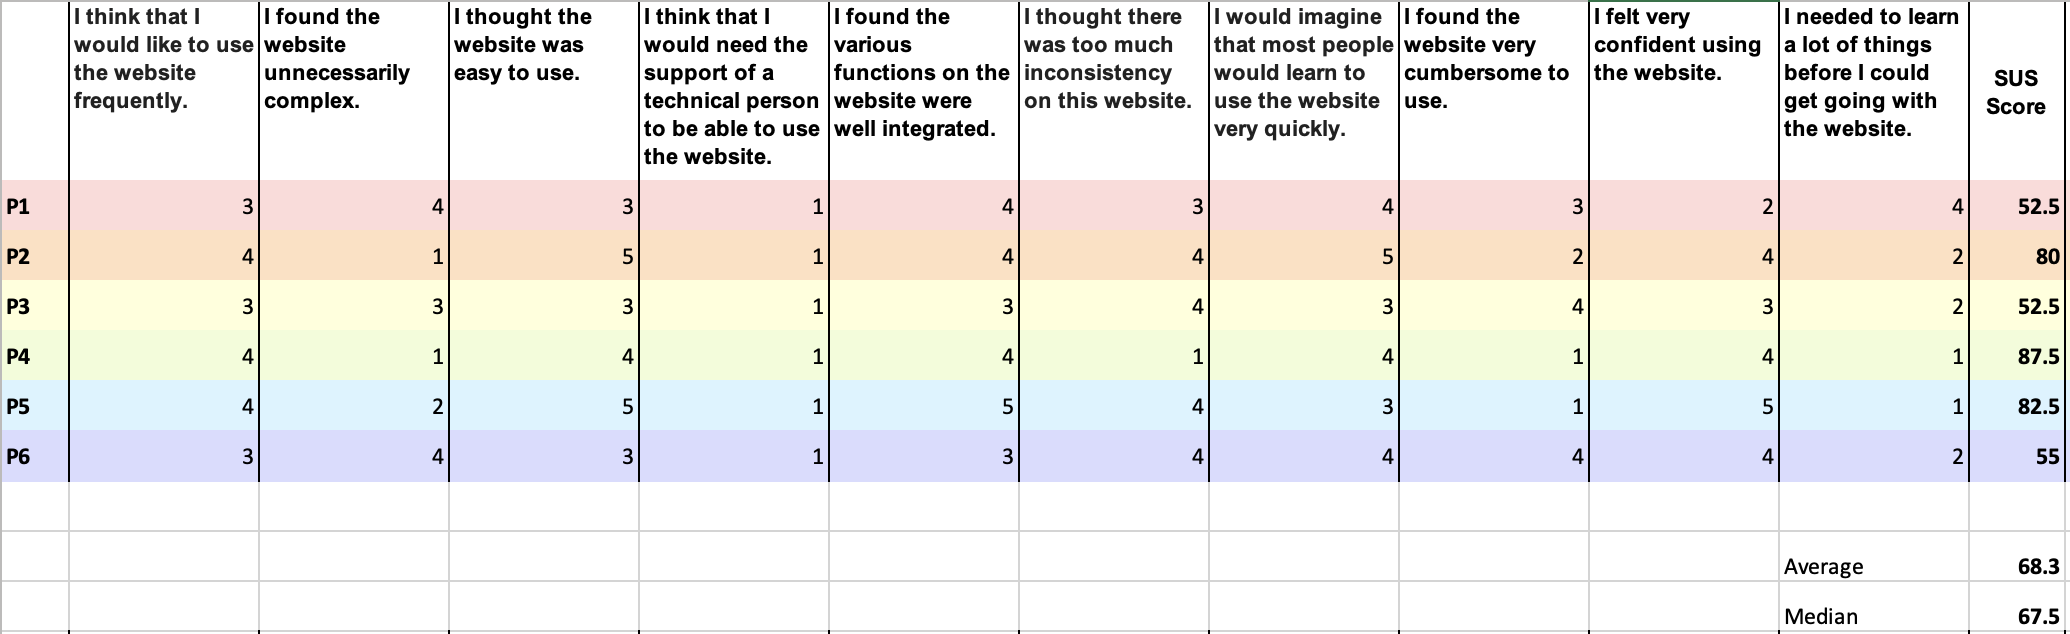Select the P6 row label
The image size is (2070, 634).
34,457
